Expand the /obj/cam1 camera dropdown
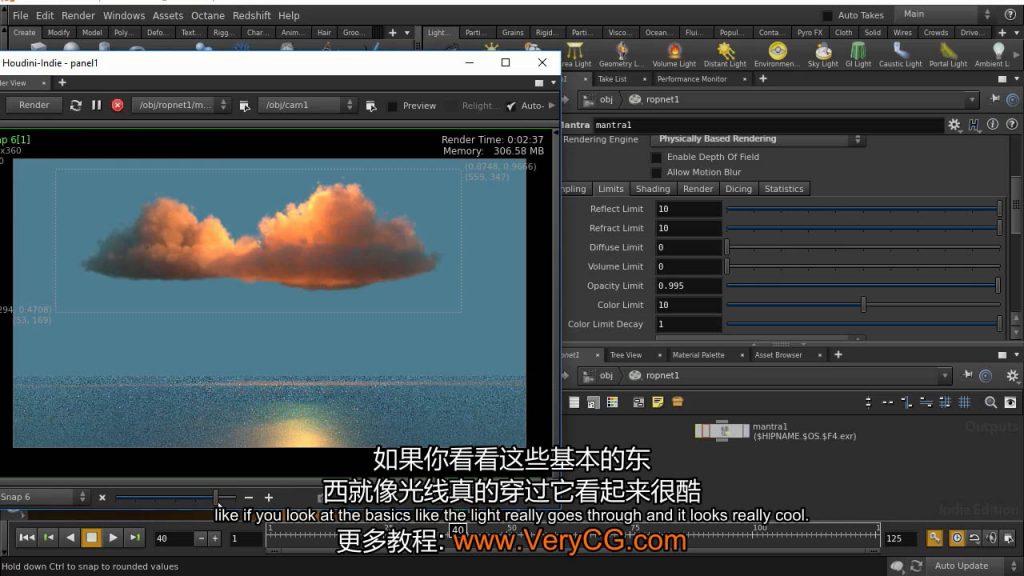Image resolution: width=1024 pixels, height=576 pixels. (x=349, y=105)
